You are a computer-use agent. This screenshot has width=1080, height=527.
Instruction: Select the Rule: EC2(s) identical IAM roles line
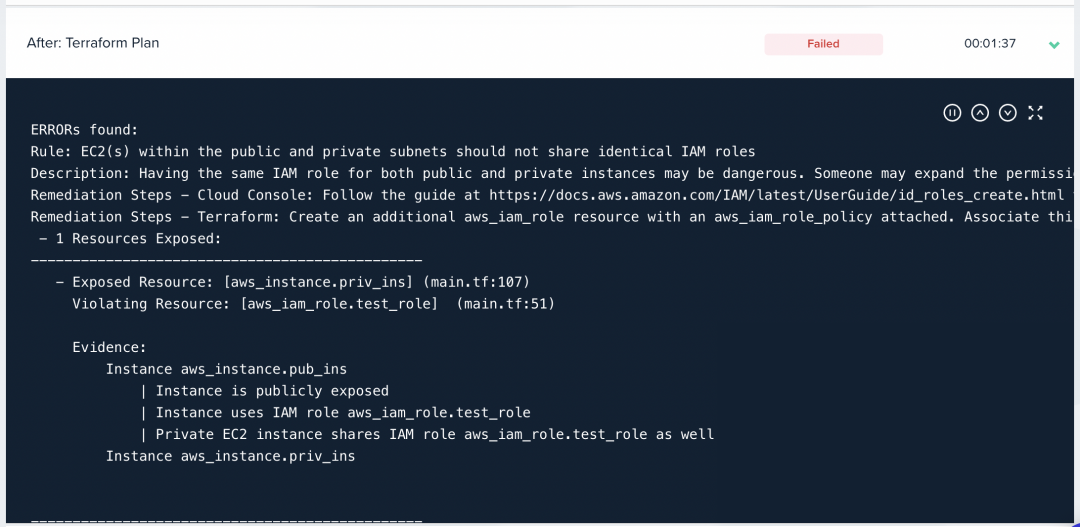(393, 152)
